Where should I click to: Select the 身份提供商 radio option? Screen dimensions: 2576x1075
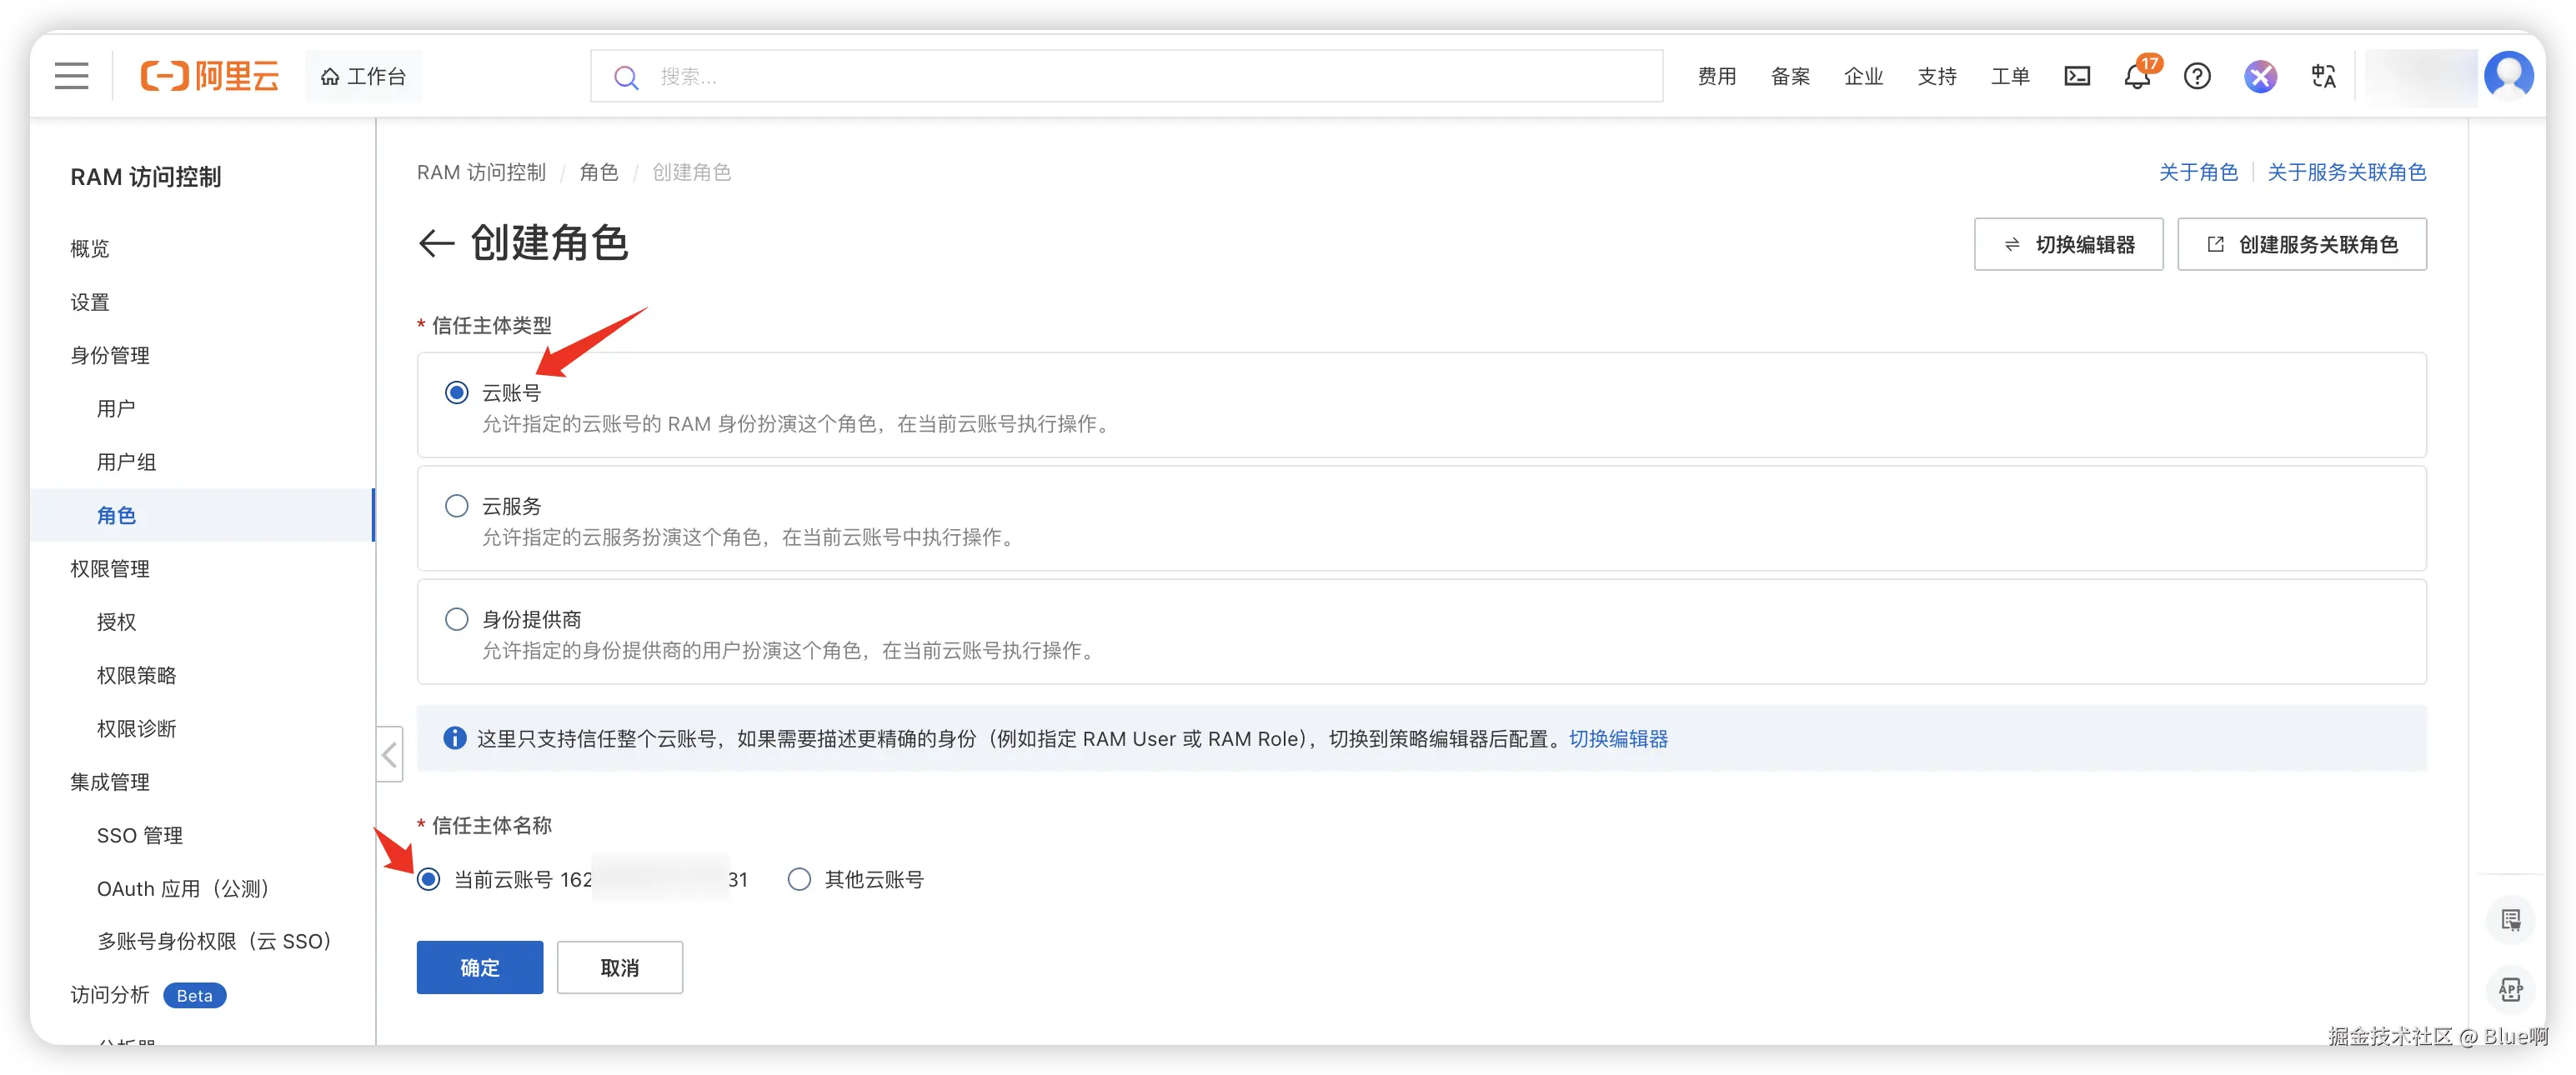point(456,619)
